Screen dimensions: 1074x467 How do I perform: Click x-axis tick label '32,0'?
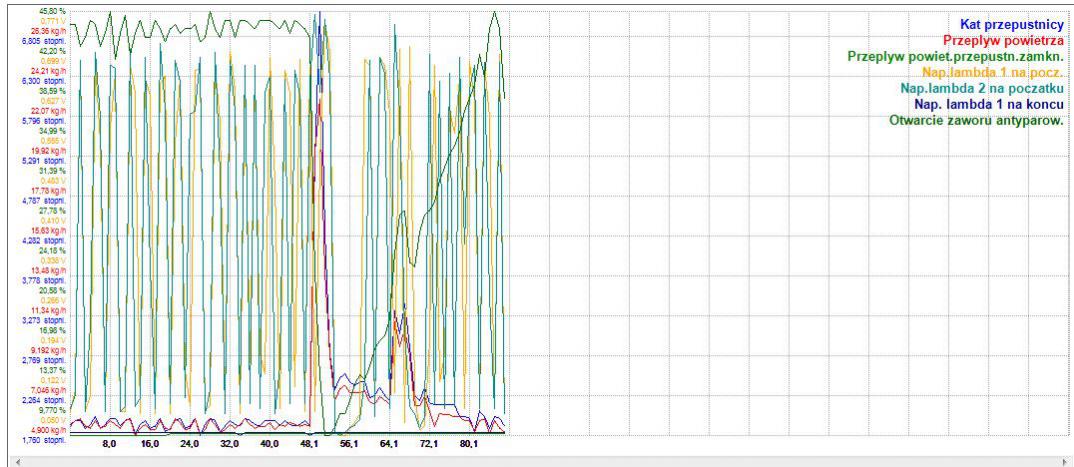(x=229, y=444)
